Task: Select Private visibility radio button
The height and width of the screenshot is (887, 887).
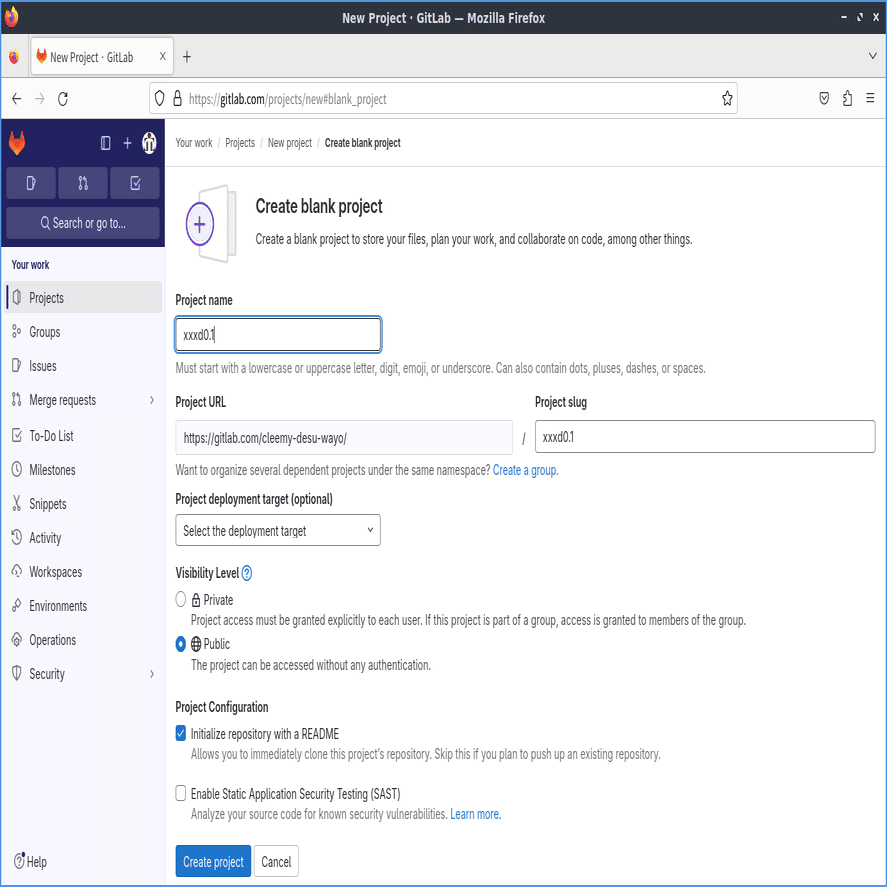Action: pyautogui.click(x=180, y=599)
